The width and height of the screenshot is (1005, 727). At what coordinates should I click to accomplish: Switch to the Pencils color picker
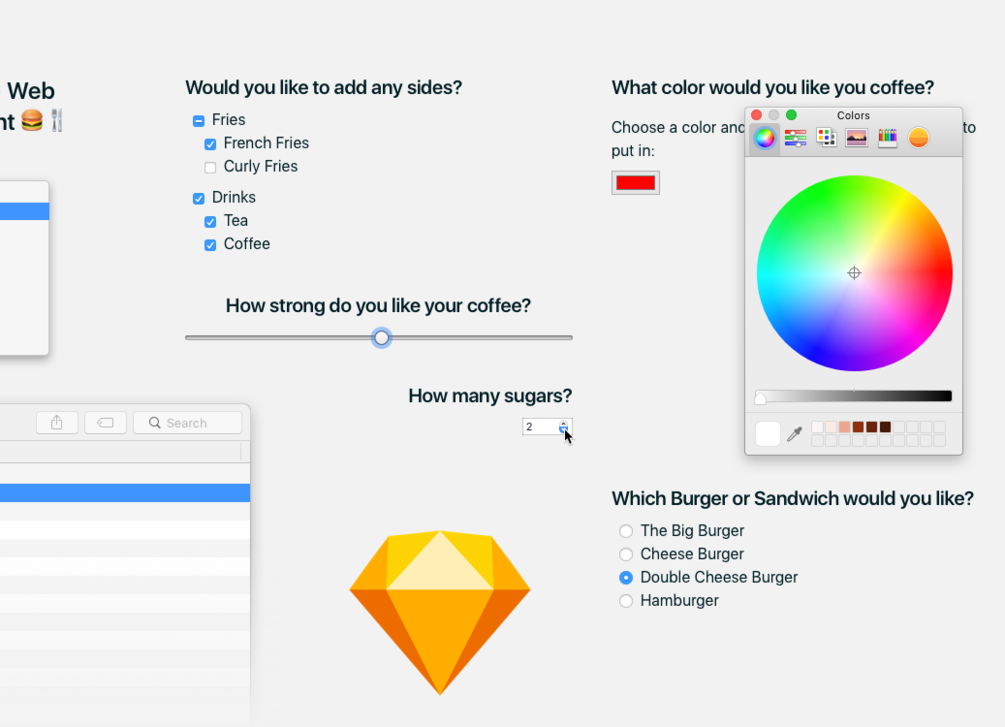pos(887,138)
